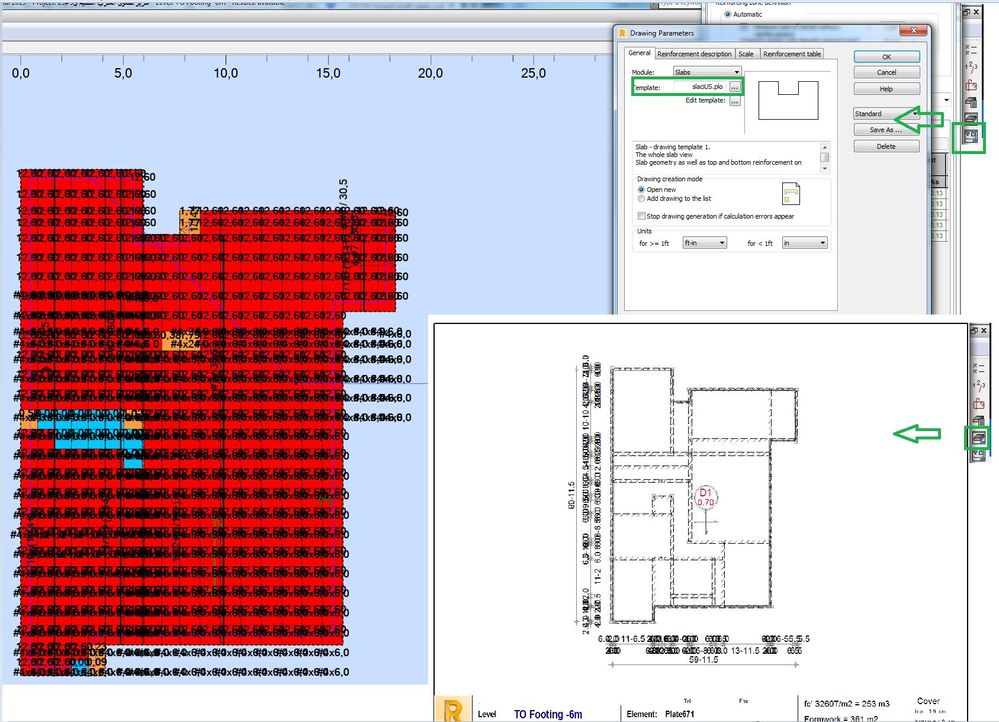
Task: Click the red calculation options icon in the right toolbar
Action: click(x=970, y=84)
